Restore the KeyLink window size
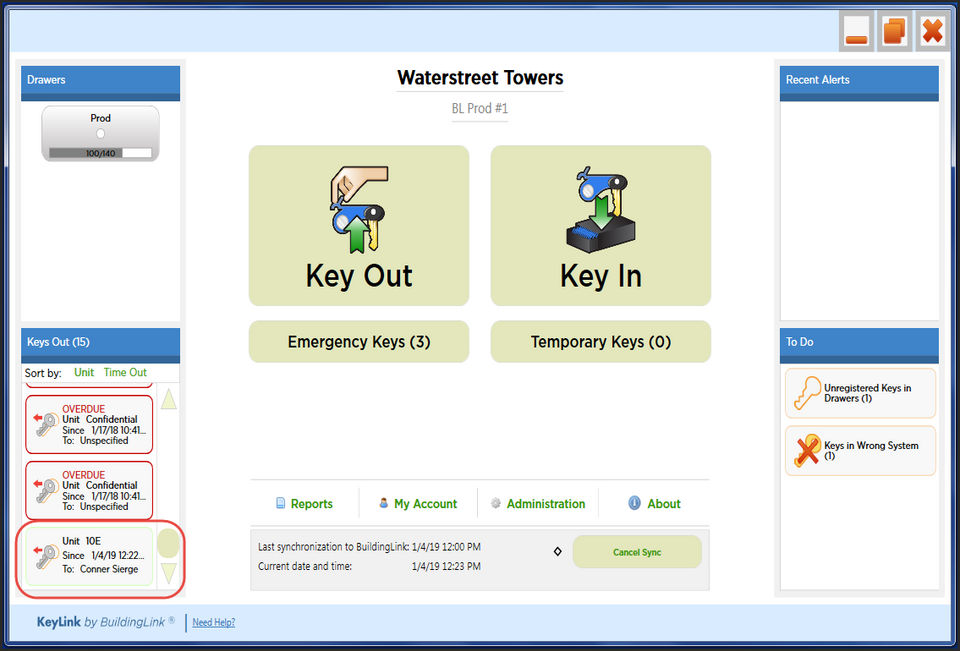 (894, 31)
